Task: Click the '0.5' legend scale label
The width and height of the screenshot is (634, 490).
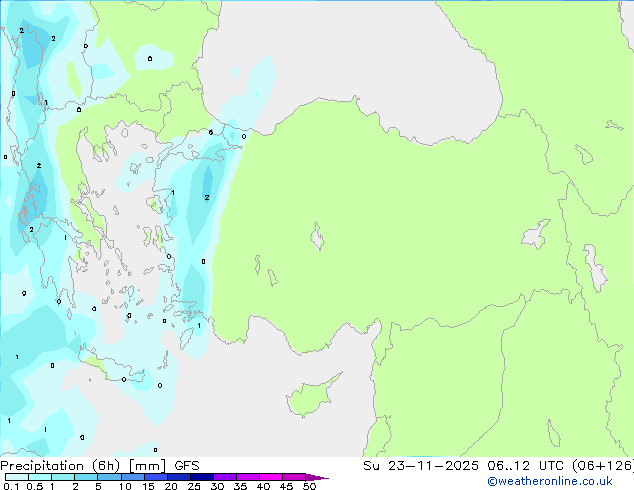Action: pyautogui.click(x=35, y=486)
